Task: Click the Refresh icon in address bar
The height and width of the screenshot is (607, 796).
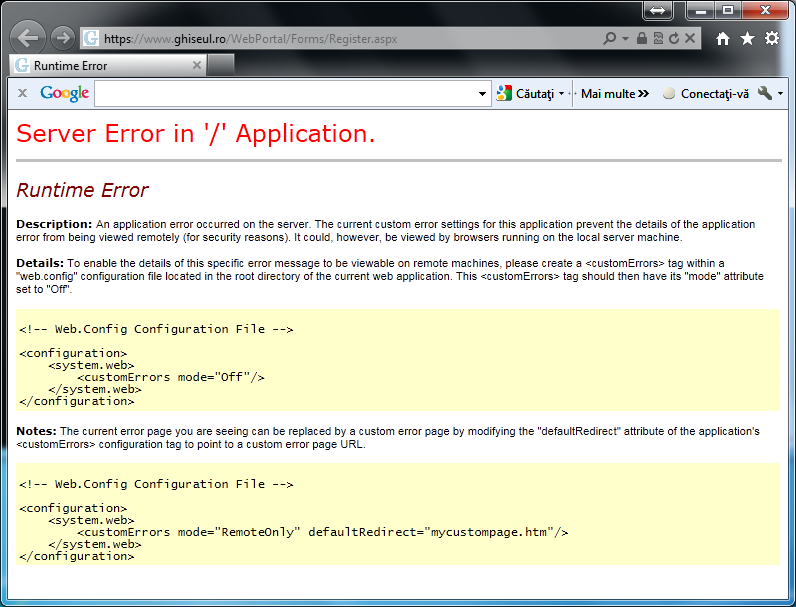Action: pyautogui.click(x=674, y=38)
